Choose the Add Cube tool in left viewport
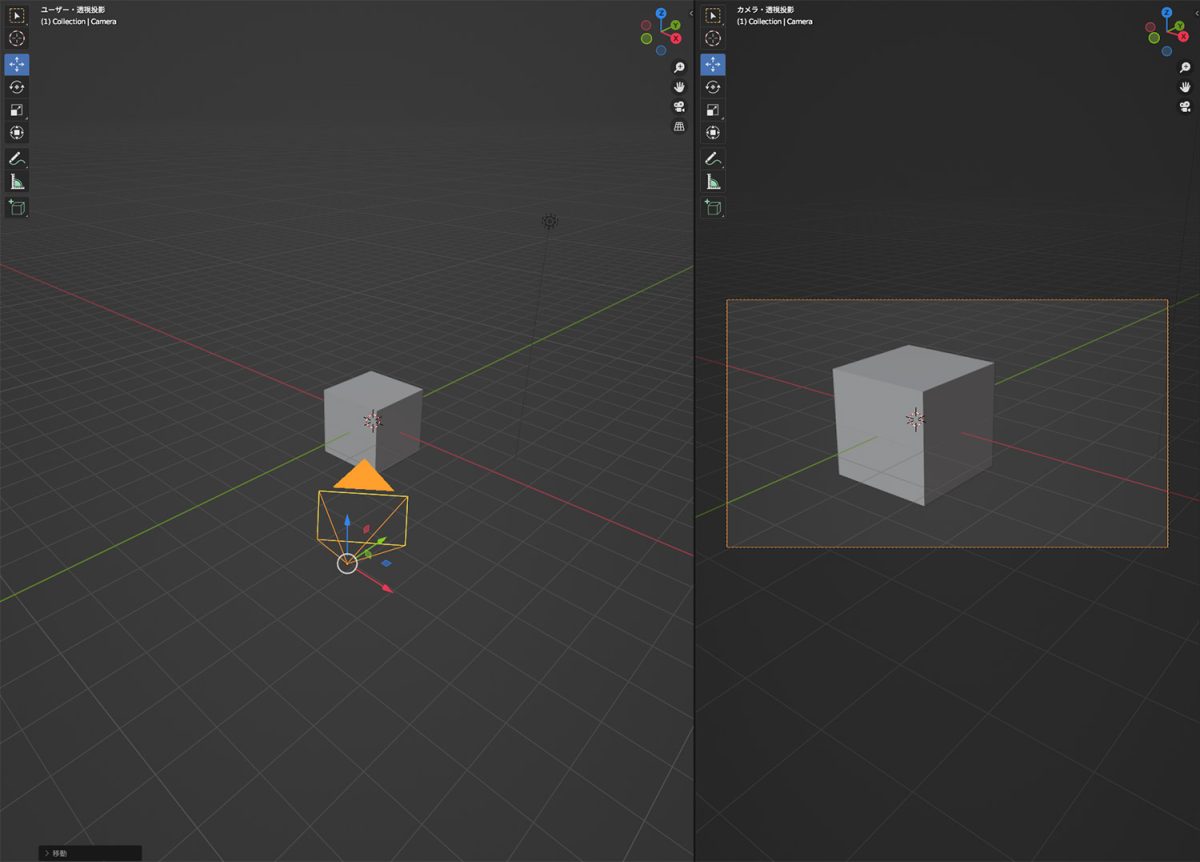1200x862 pixels. [x=17, y=207]
